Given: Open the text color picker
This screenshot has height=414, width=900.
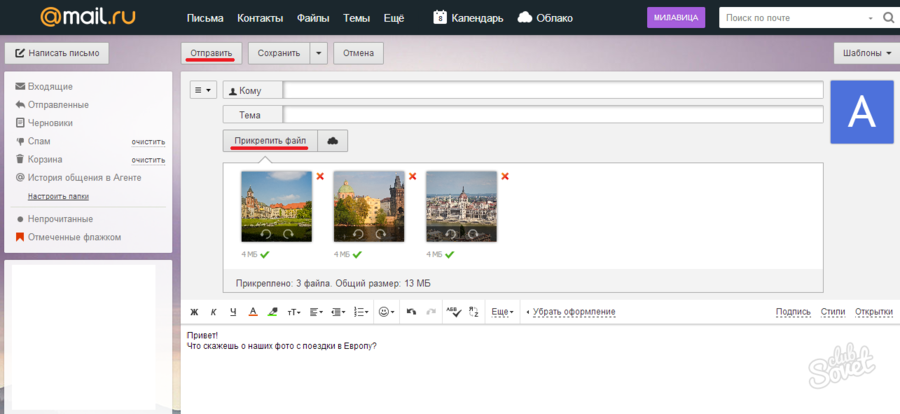Looking at the screenshot, I should point(253,312).
